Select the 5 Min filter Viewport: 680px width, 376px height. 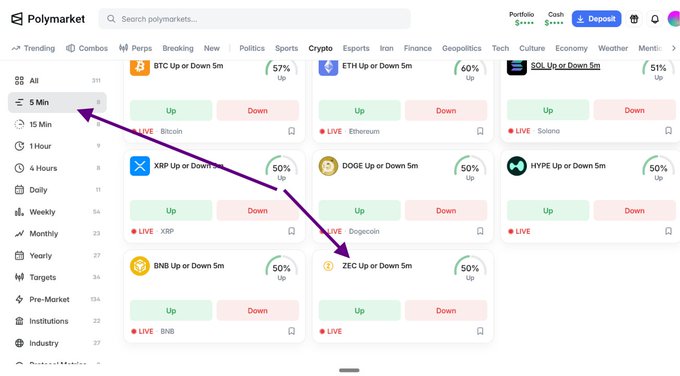[x=57, y=102]
